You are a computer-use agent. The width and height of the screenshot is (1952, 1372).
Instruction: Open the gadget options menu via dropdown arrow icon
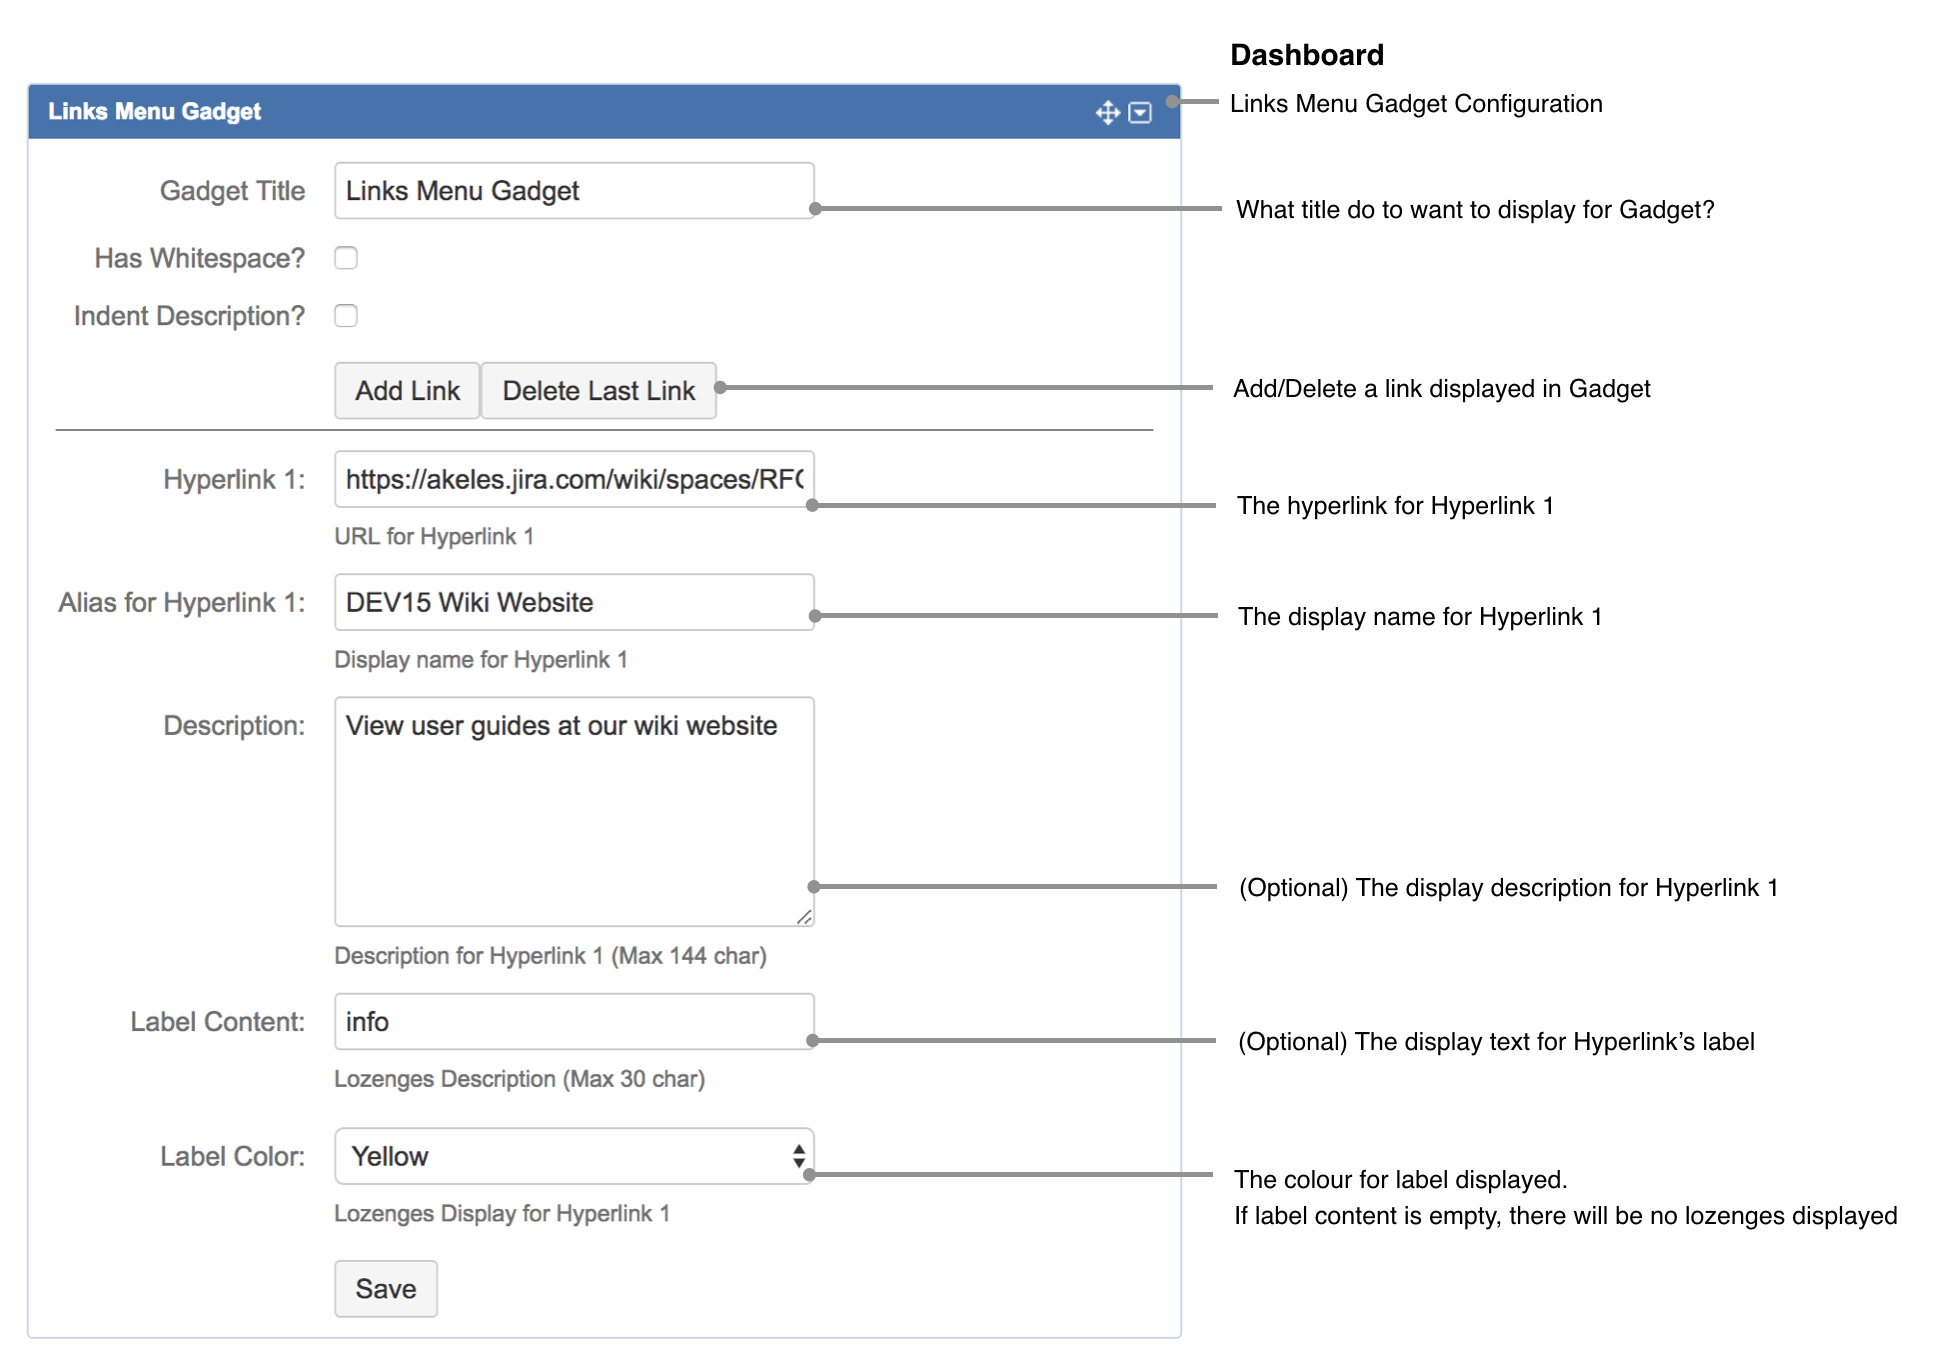[x=1139, y=112]
